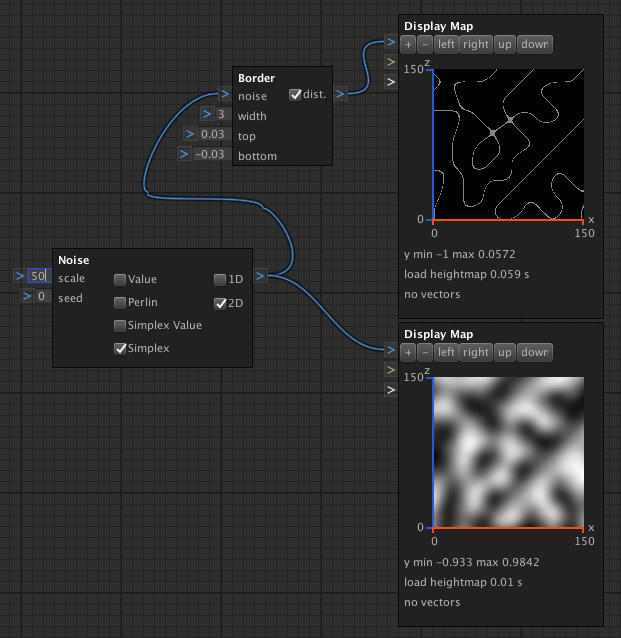Click the Noise node seed input port

(27, 296)
